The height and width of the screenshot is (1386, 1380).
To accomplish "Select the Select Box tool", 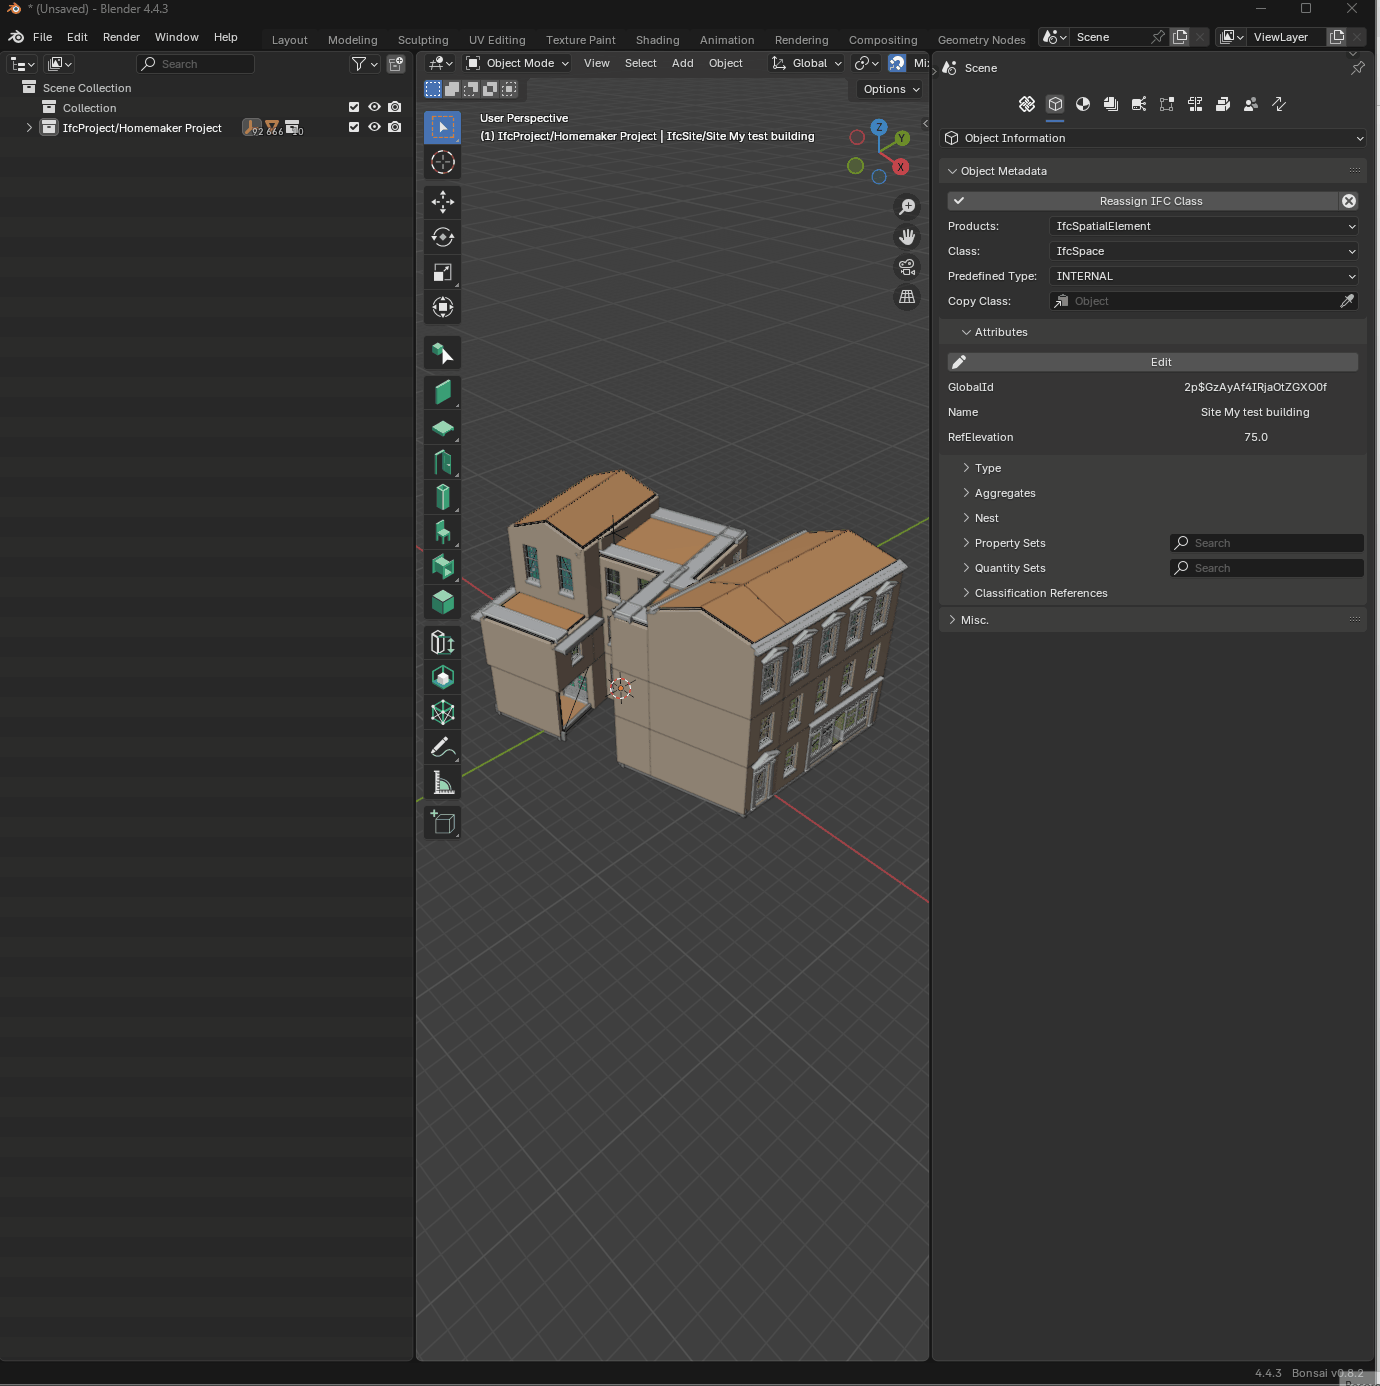I will pos(443,127).
